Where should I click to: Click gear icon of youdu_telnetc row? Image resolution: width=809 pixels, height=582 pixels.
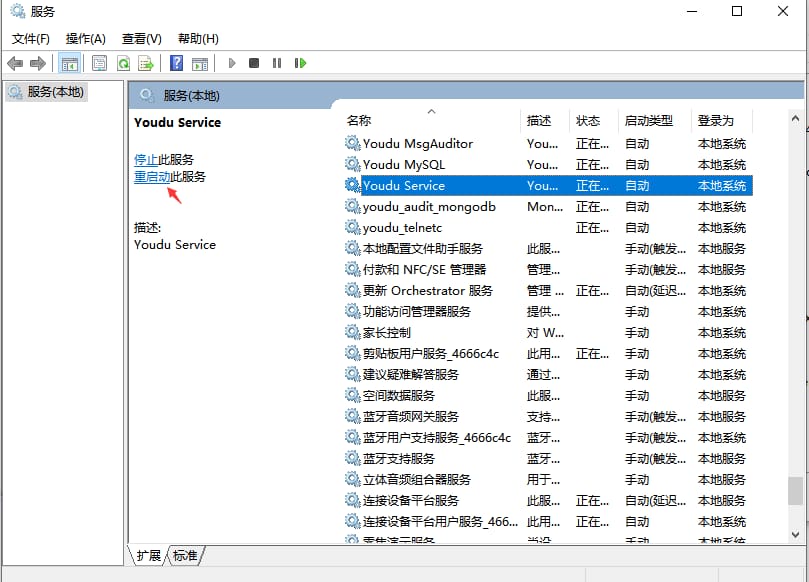pos(352,227)
